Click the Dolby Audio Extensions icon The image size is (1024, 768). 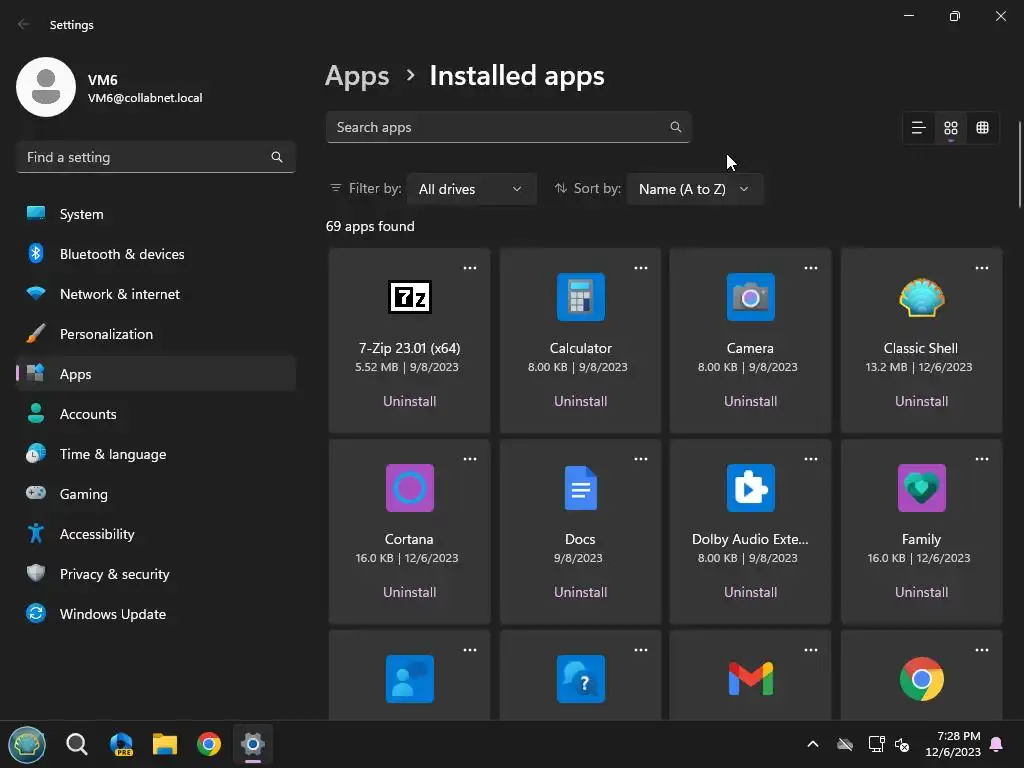tap(750, 488)
